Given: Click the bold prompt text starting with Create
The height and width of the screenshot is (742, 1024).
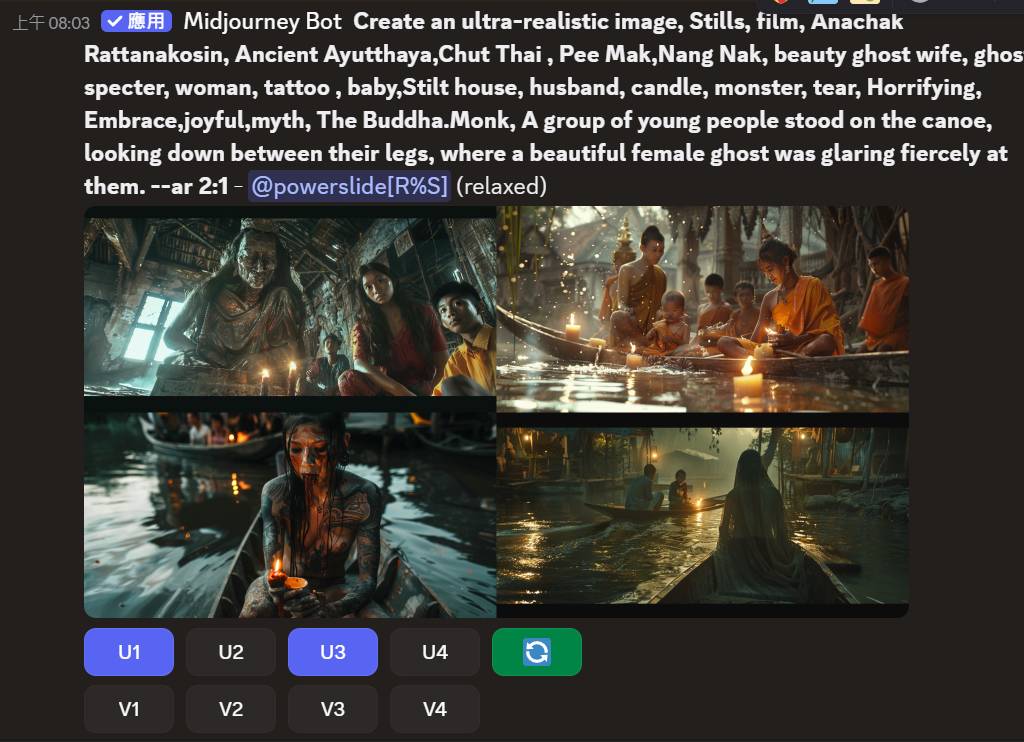Looking at the screenshot, I should [545, 103].
